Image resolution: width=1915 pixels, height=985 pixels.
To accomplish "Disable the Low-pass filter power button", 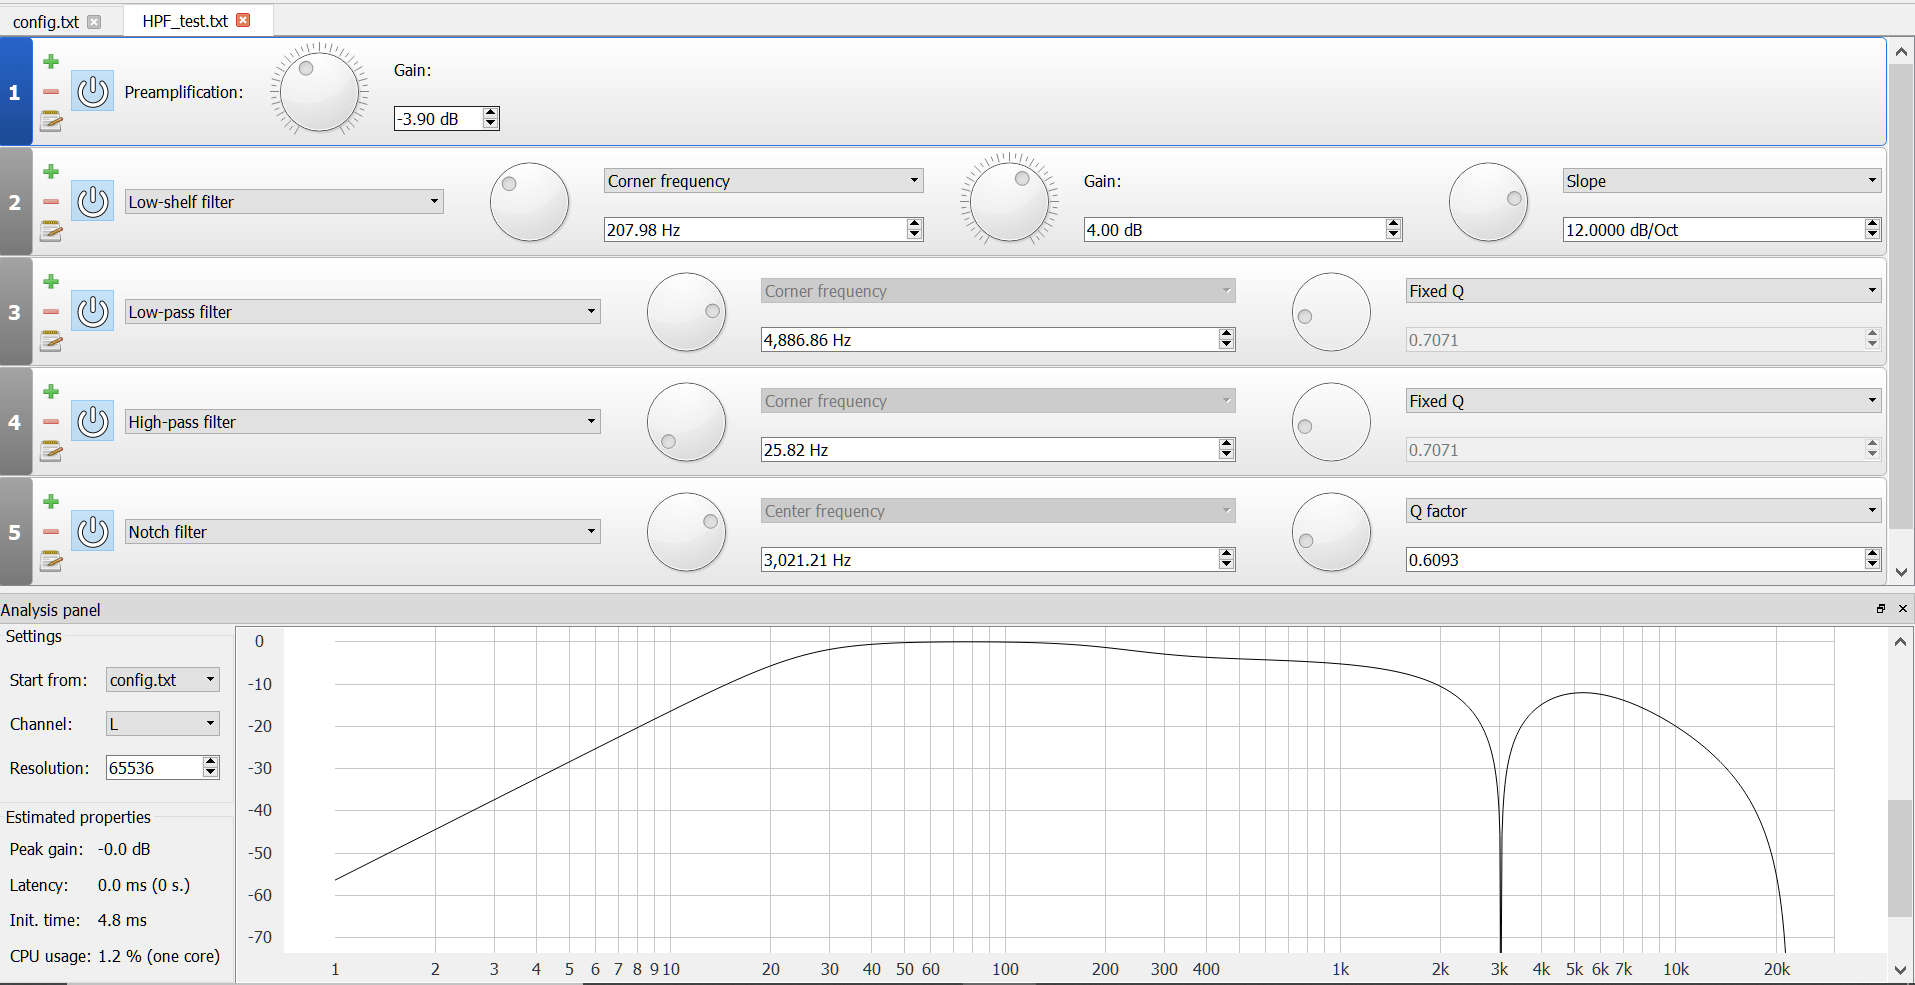I will [x=93, y=312].
